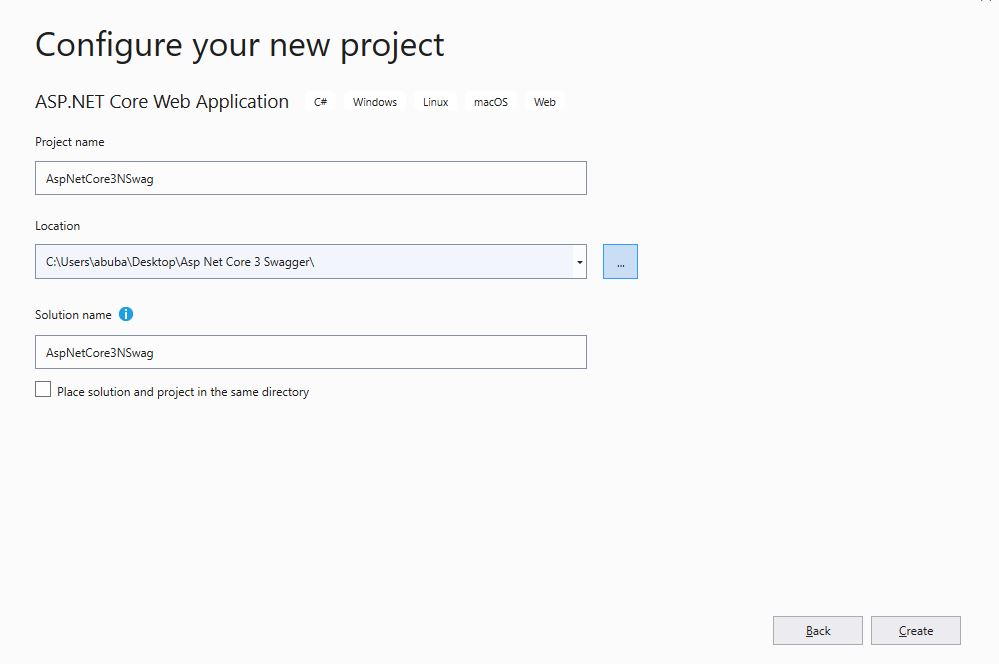Click the Solution name info icon
Screen dimensions: 999x664
tap(126, 314)
